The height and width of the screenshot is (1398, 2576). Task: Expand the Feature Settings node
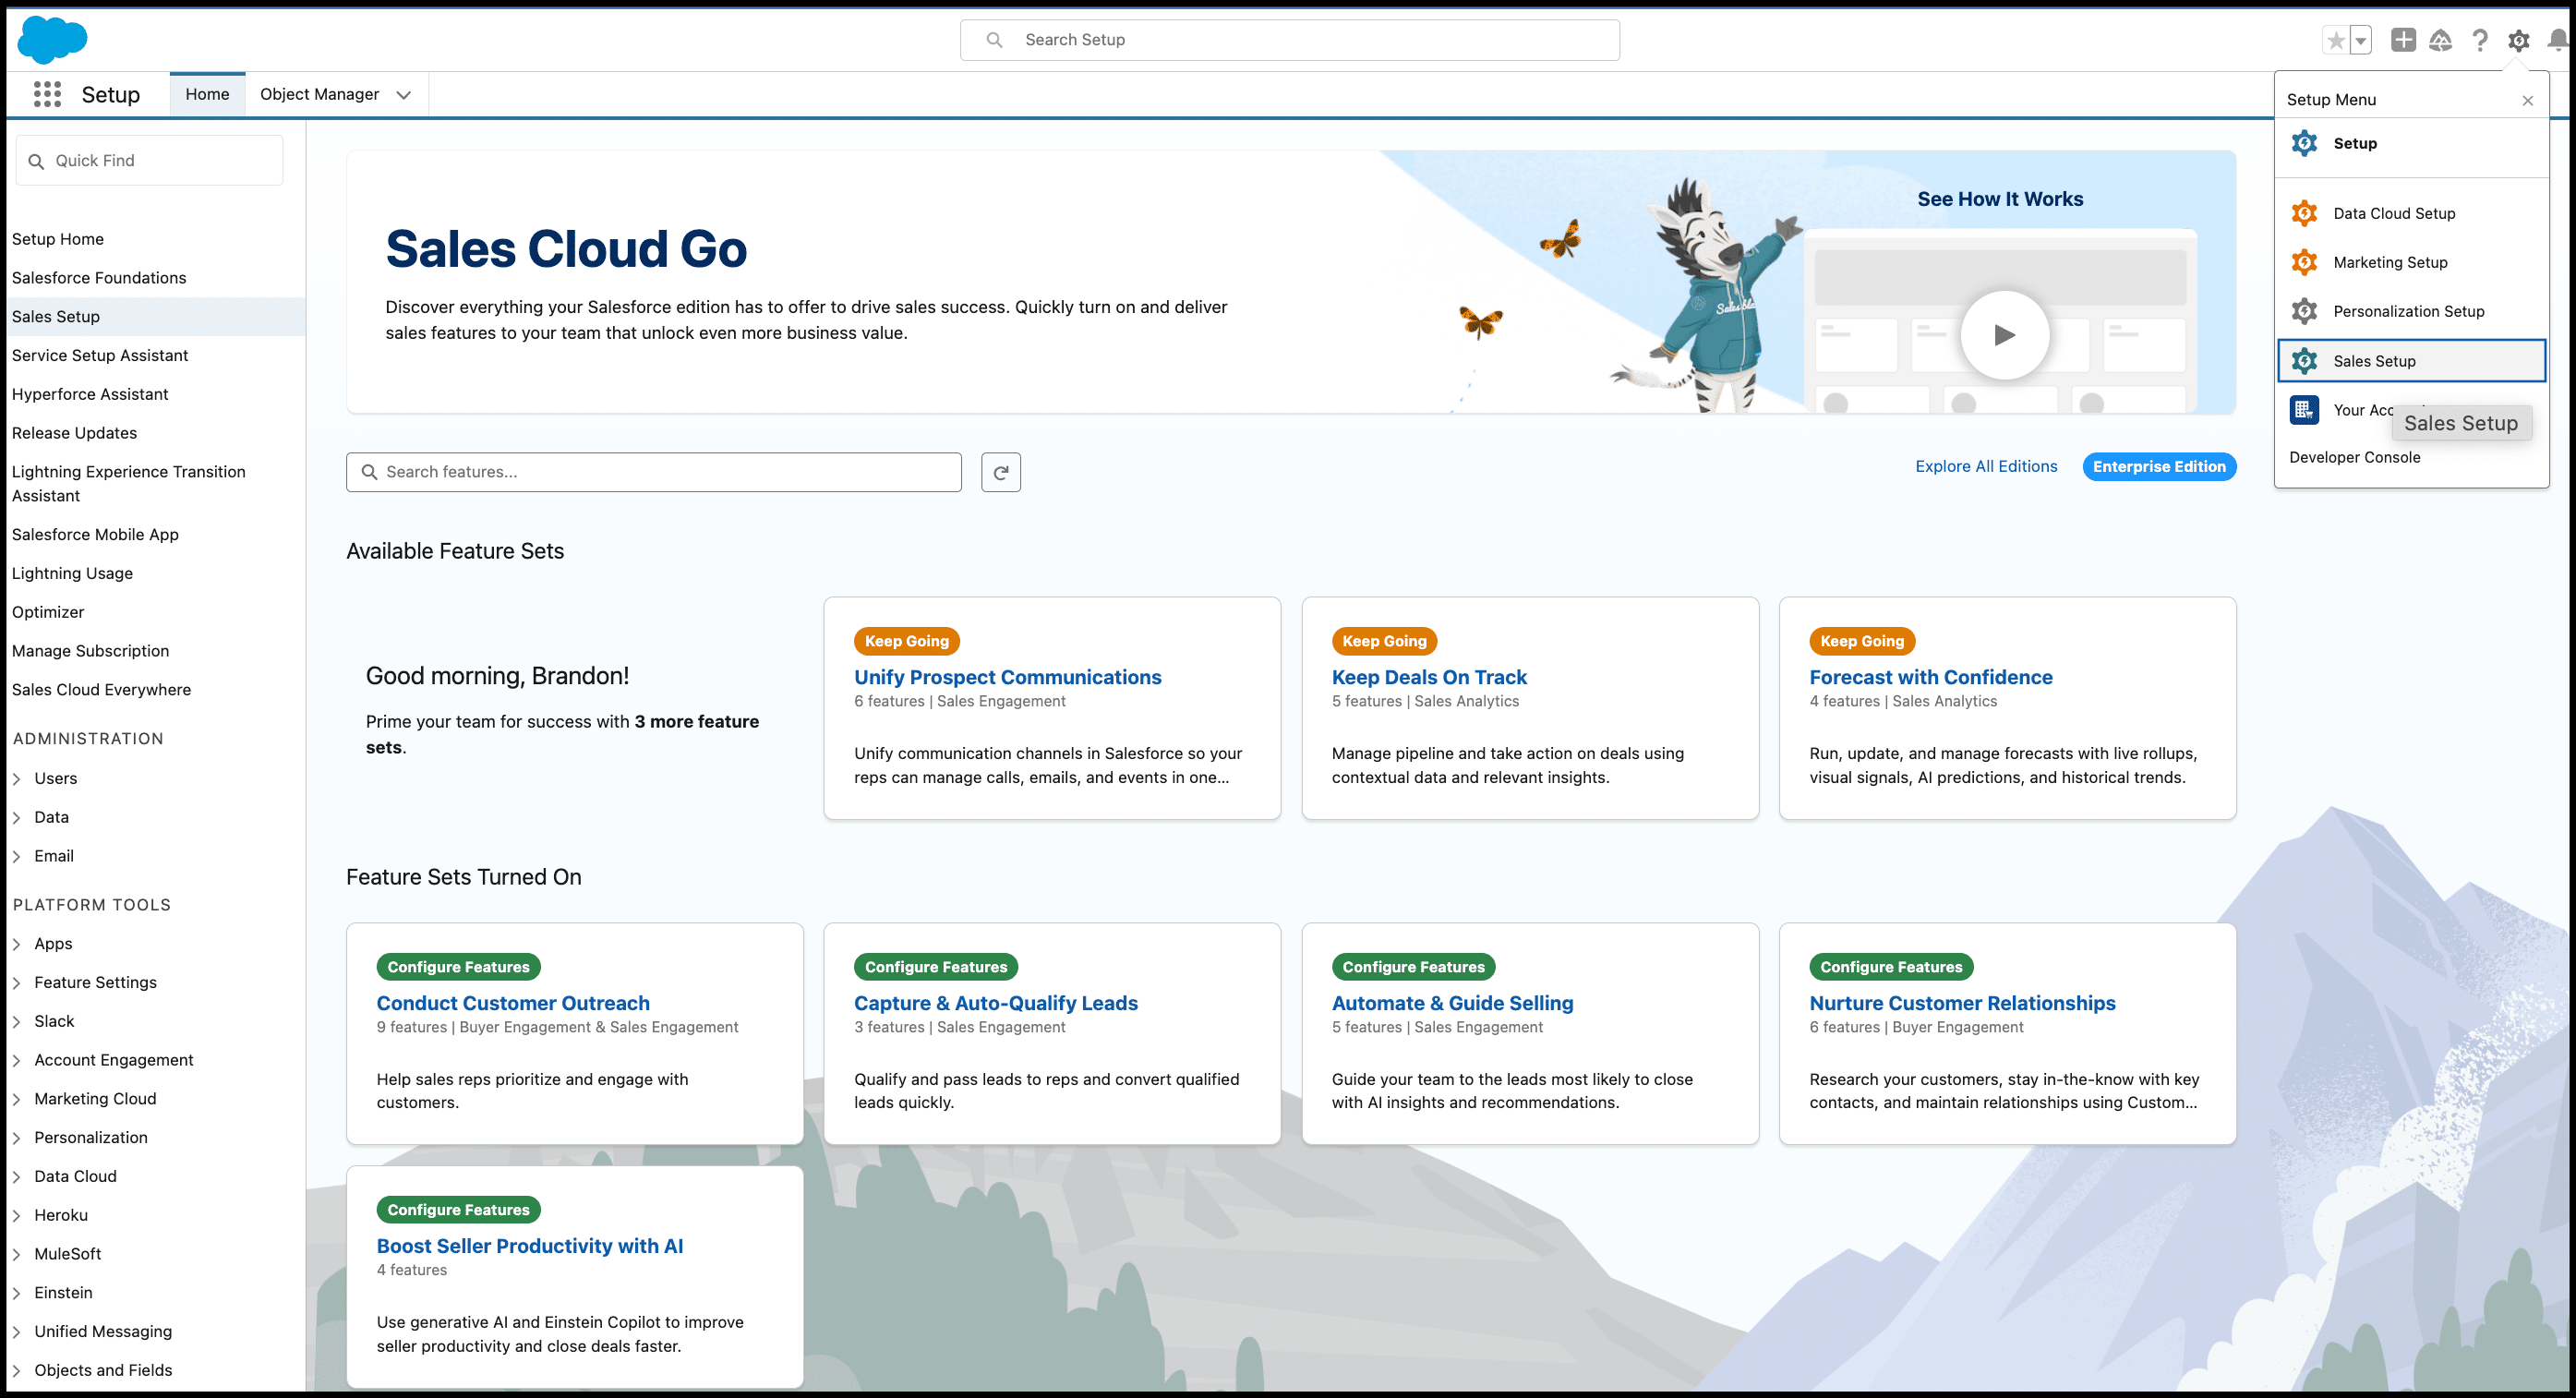(17, 983)
